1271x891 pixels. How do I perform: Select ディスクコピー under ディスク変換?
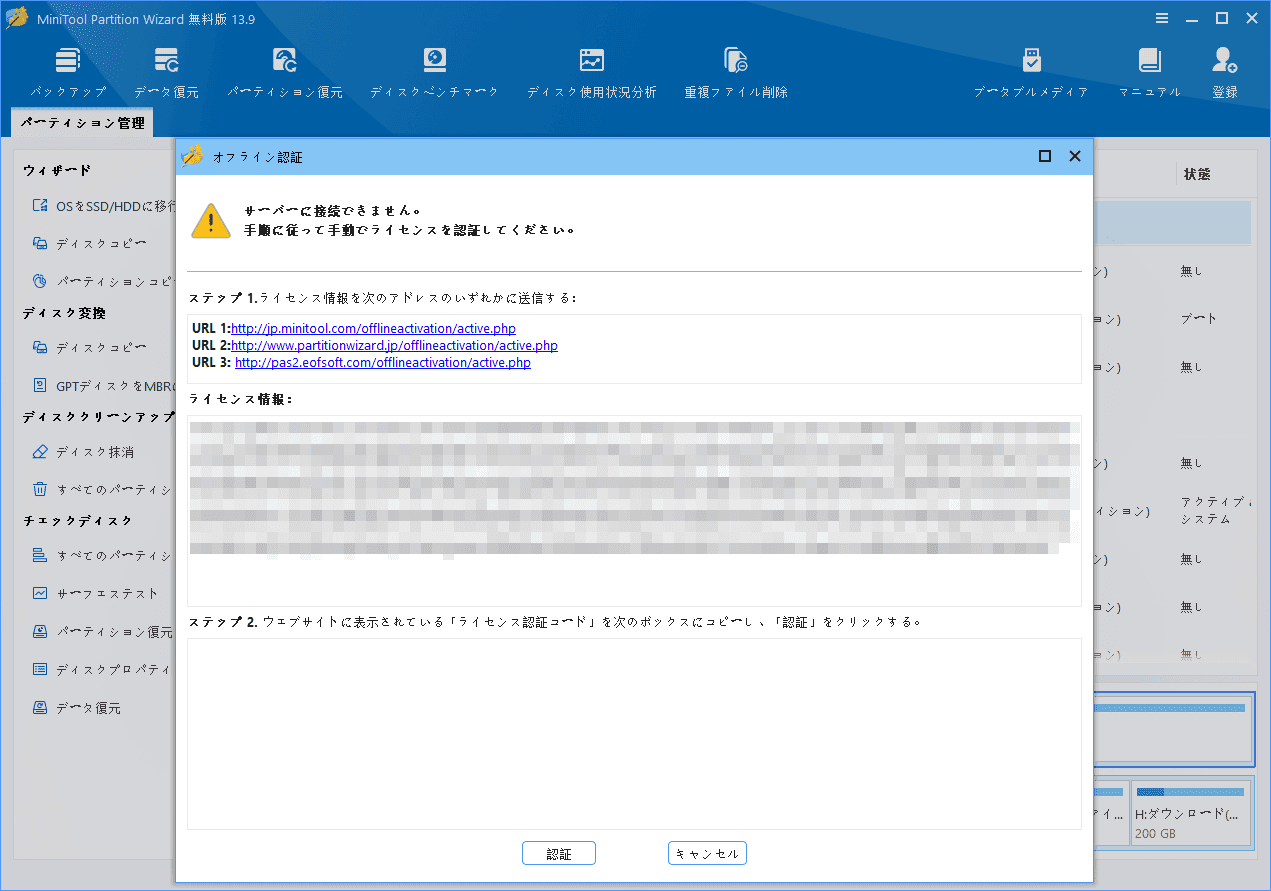[x=90, y=347]
